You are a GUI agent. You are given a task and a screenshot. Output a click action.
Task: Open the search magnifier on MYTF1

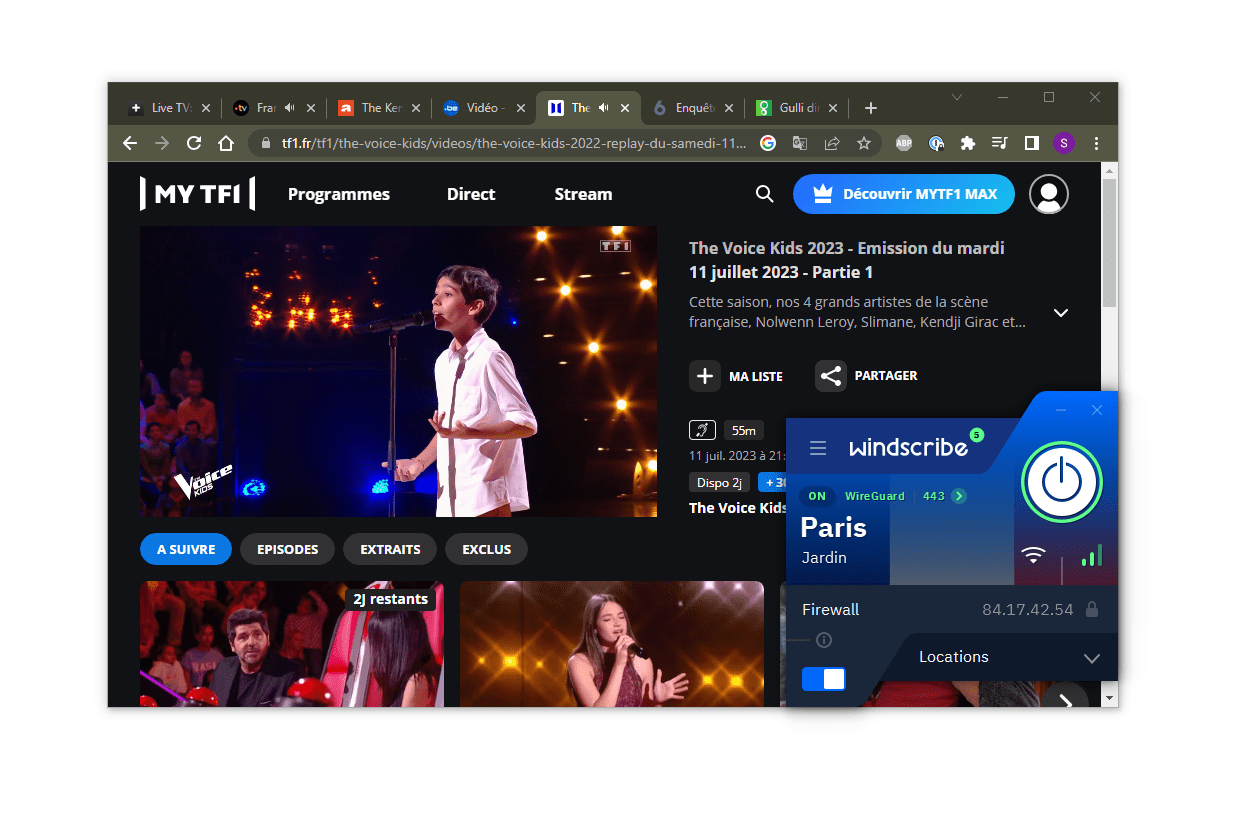click(x=764, y=194)
